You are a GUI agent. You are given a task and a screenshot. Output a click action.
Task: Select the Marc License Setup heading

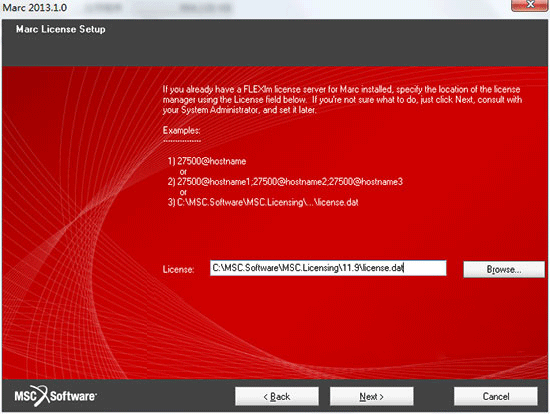[x=60, y=29]
